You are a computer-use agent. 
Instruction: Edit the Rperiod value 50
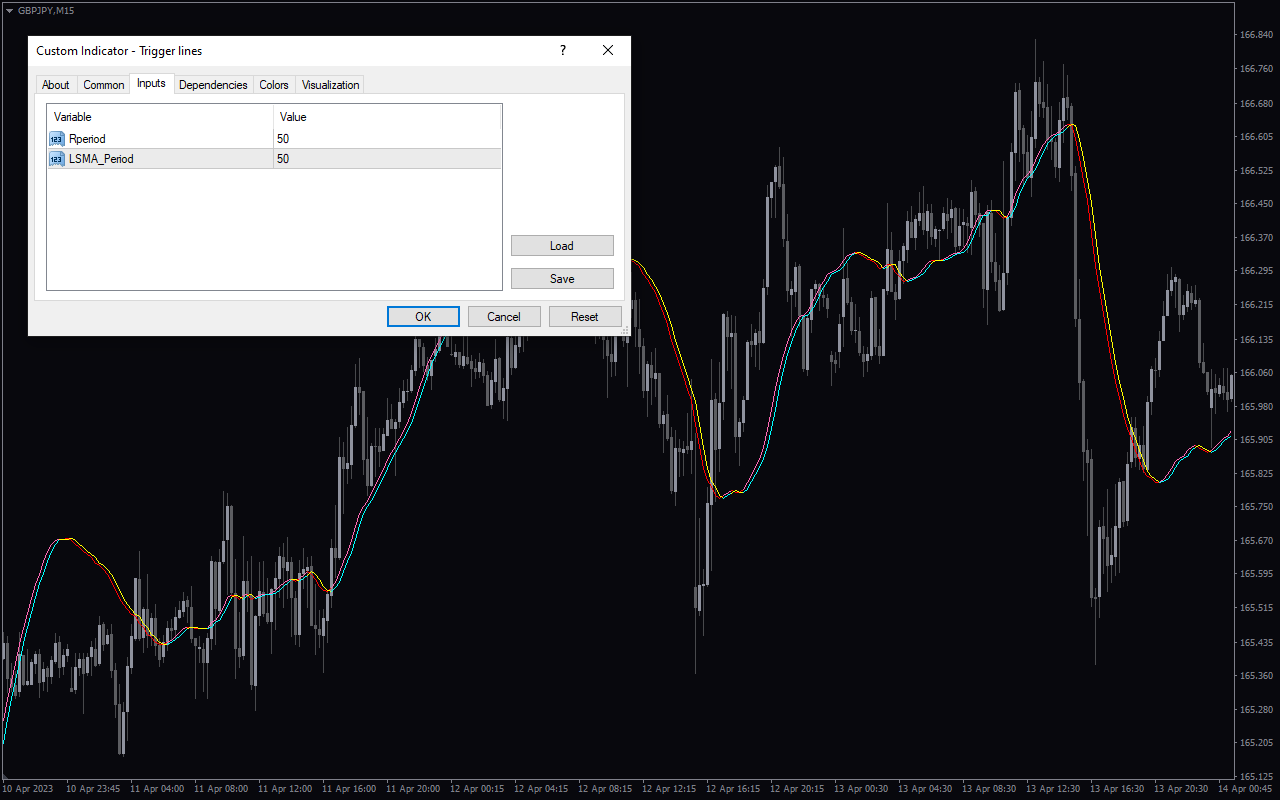(387, 139)
